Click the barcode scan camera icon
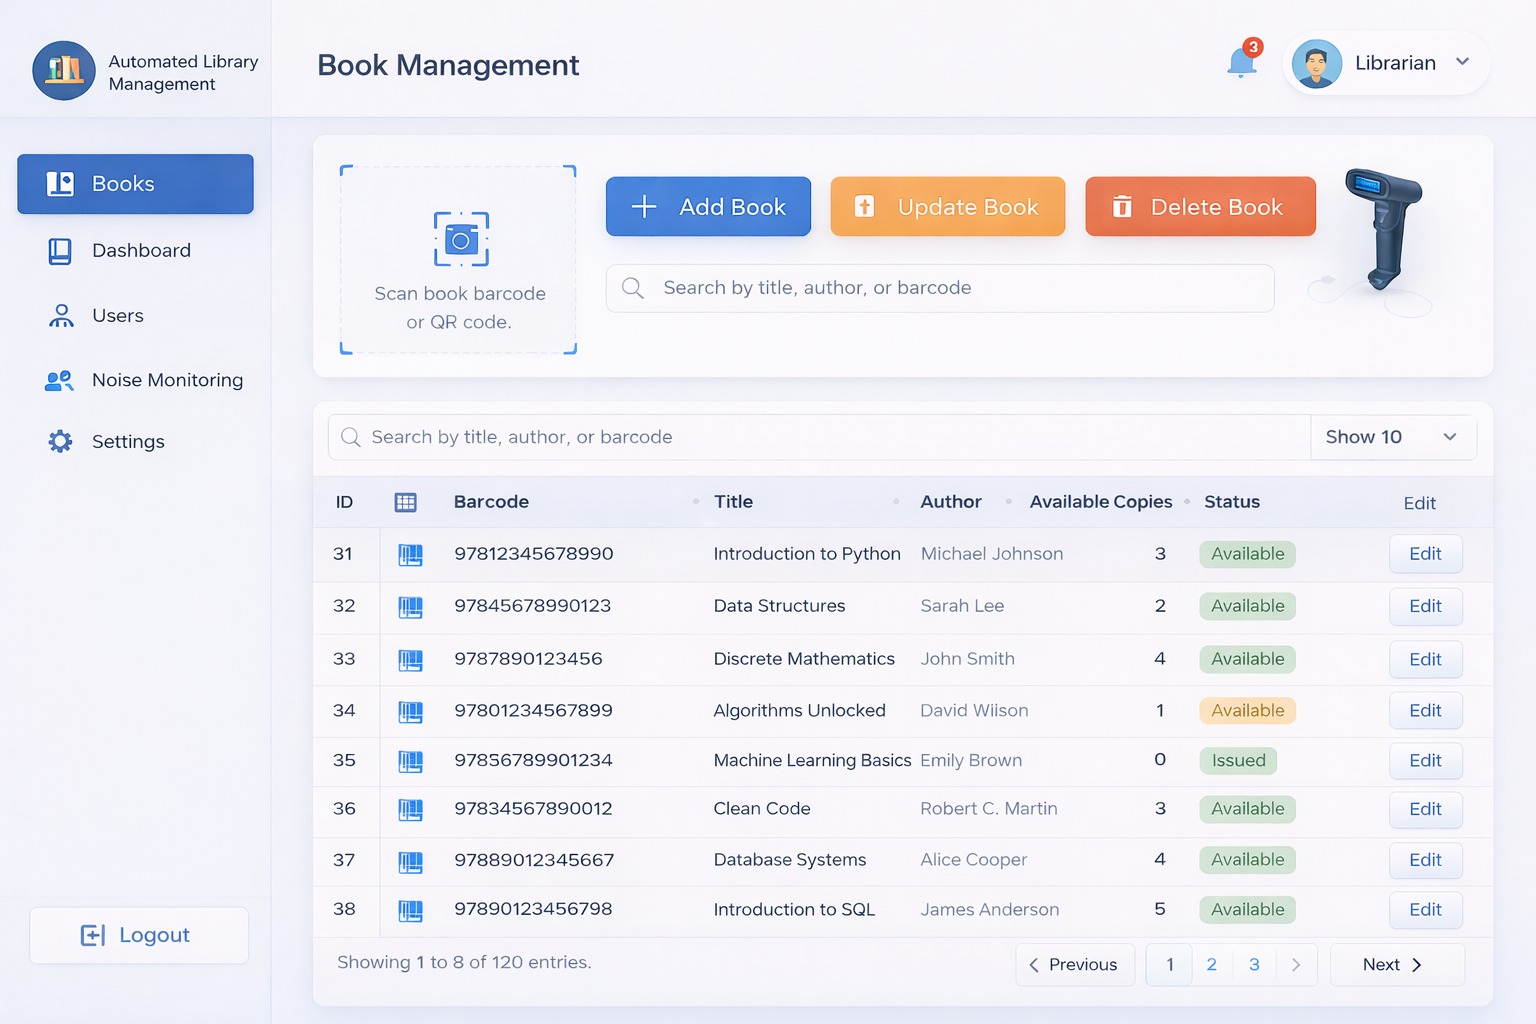The width and height of the screenshot is (1536, 1024). (x=461, y=239)
